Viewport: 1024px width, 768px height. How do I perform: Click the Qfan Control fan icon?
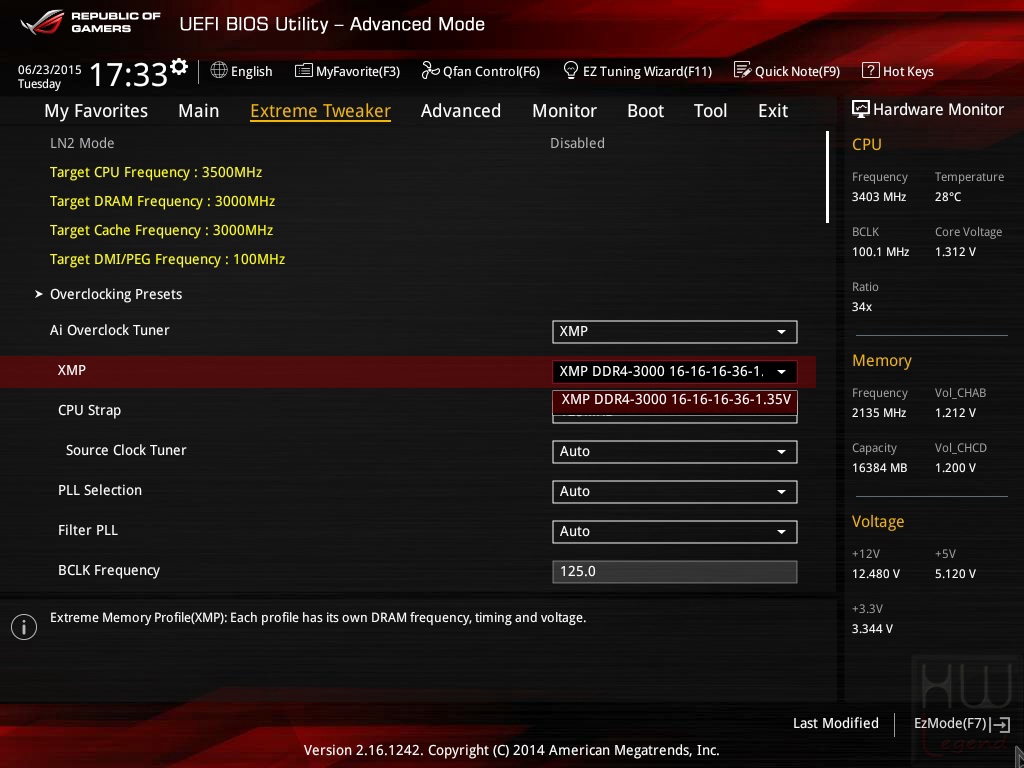coord(430,70)
